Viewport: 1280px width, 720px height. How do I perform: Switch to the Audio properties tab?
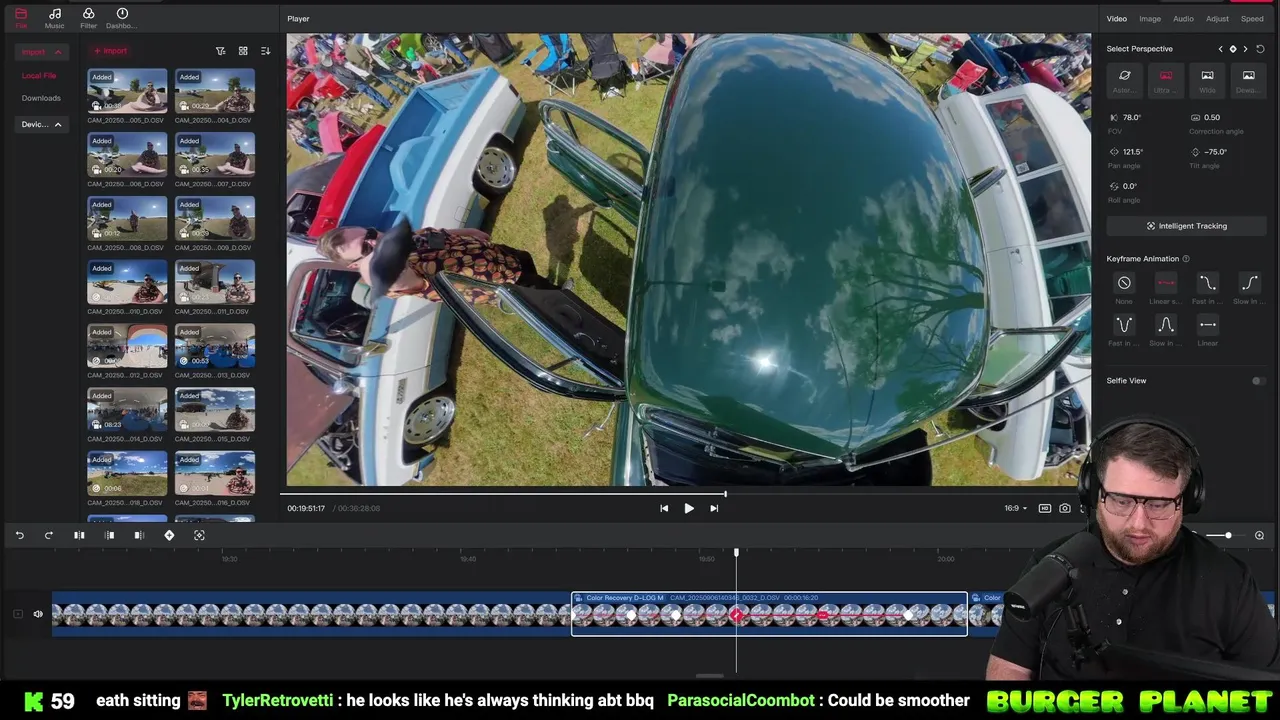coord(1183,19)
